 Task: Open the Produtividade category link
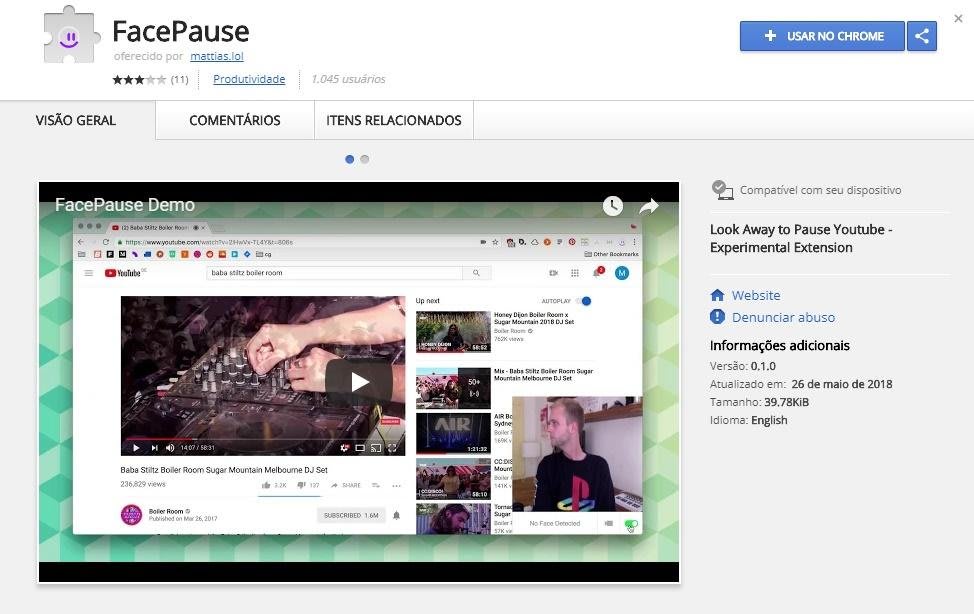click(x=249, y=79)
